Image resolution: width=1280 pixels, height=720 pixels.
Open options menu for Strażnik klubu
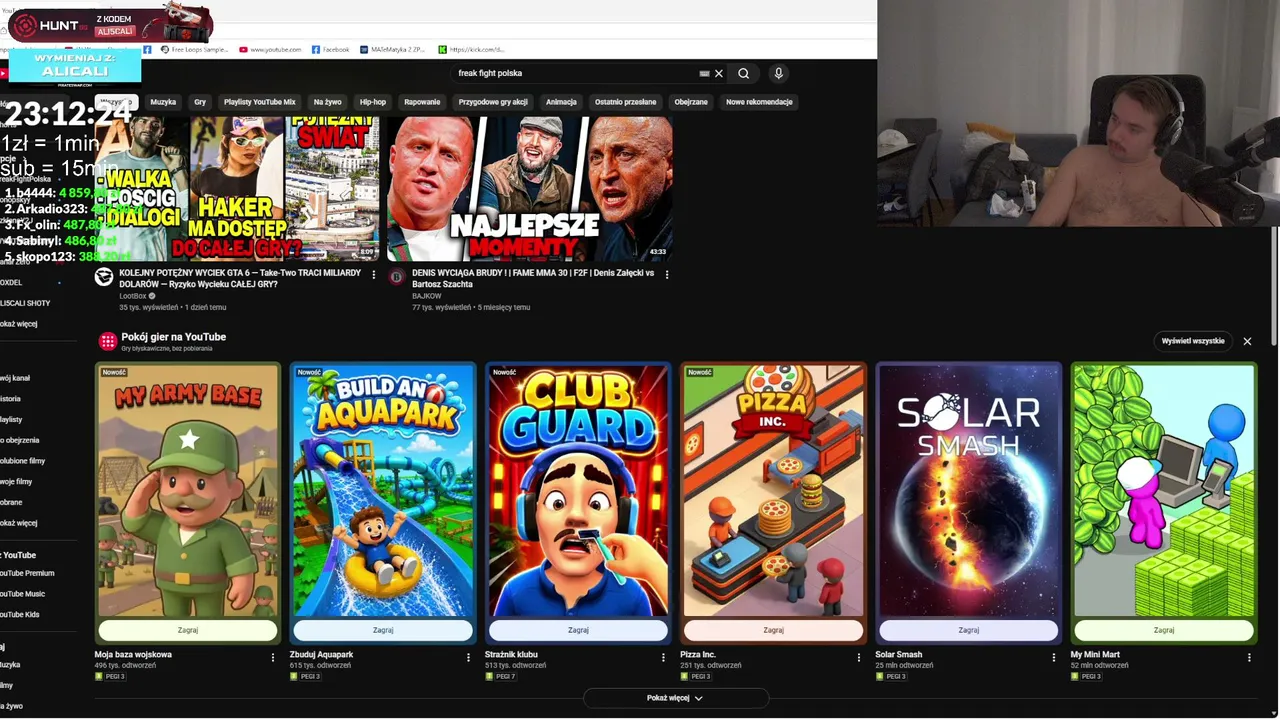point(663,657)
